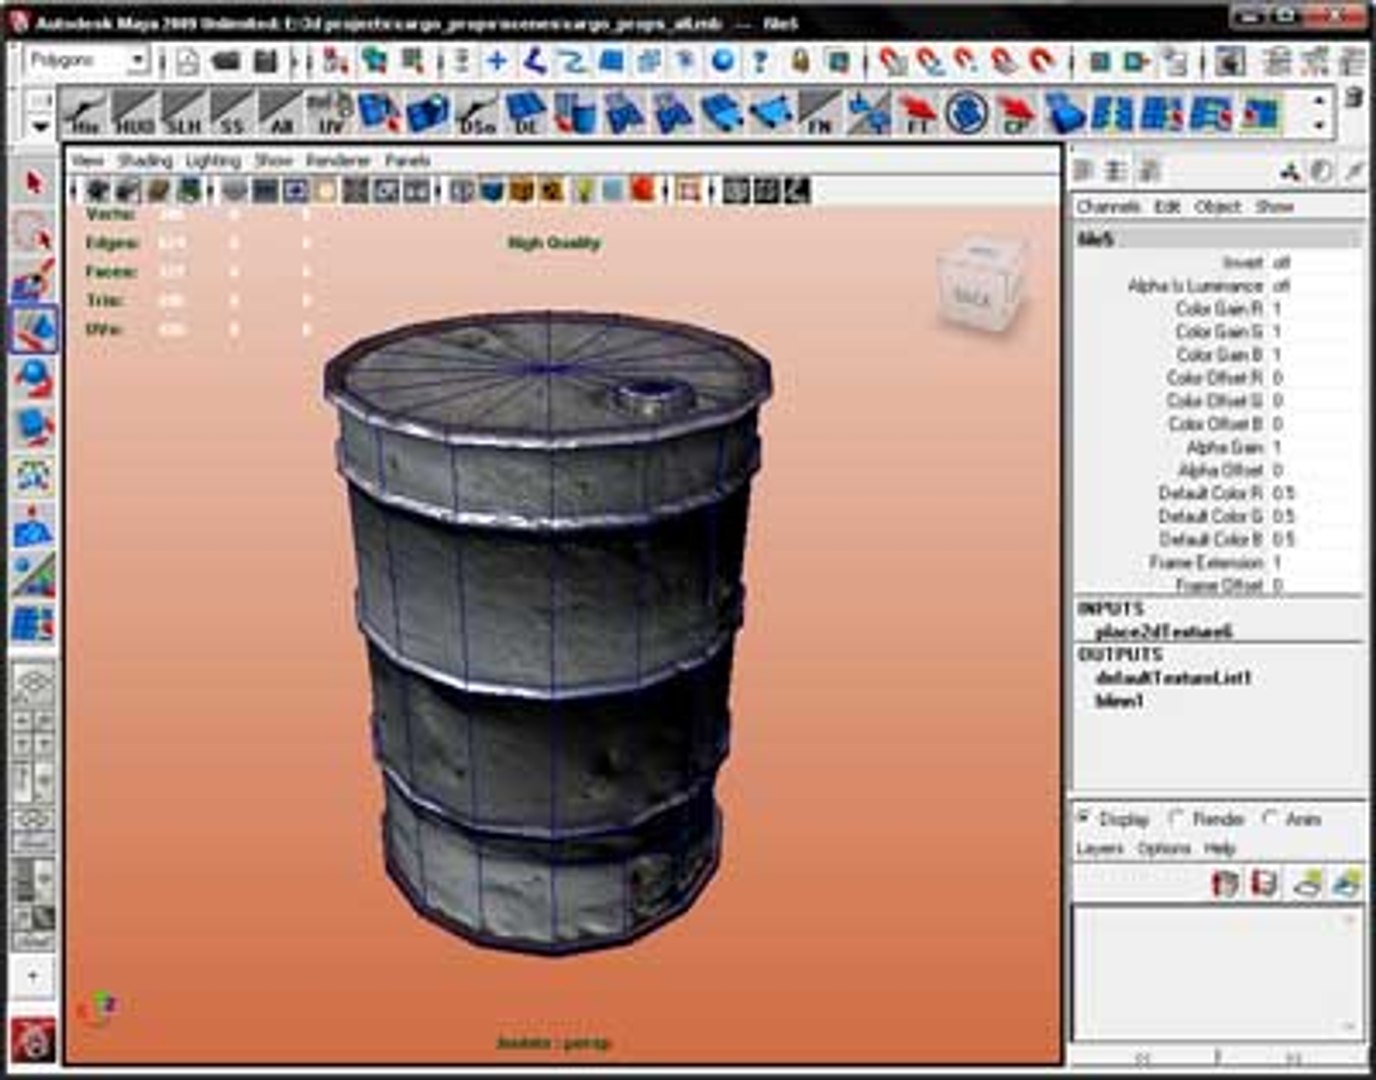1376x1080 pixels.
Task: Open the viewport Shading menu
Action: pos(145,160)
